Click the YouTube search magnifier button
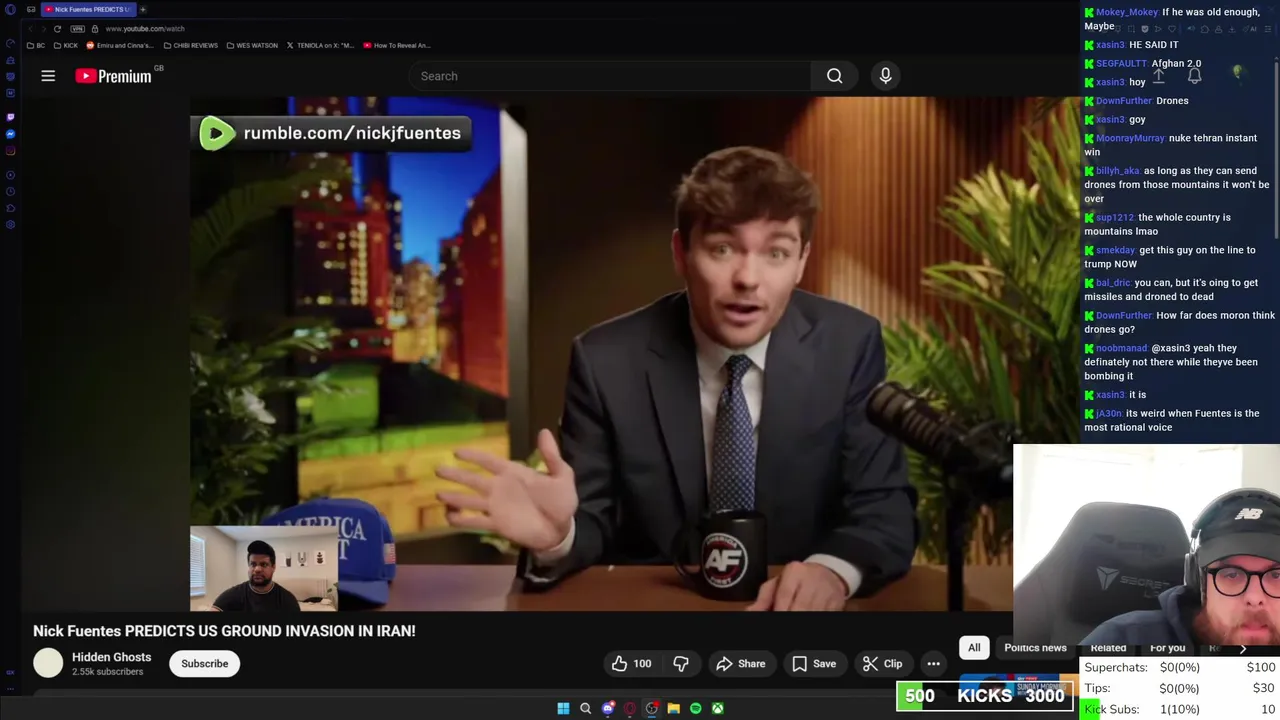This screenshot has width=1280, height=720. (x=834, y=76)
